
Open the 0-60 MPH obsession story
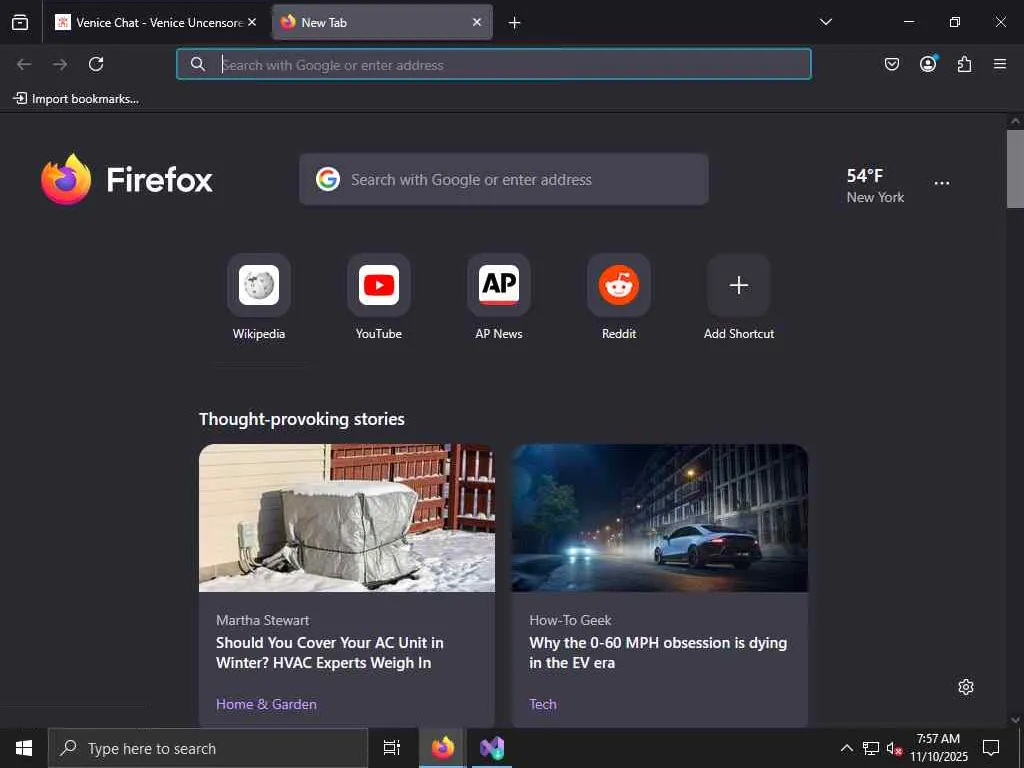[x=658, y=652]
